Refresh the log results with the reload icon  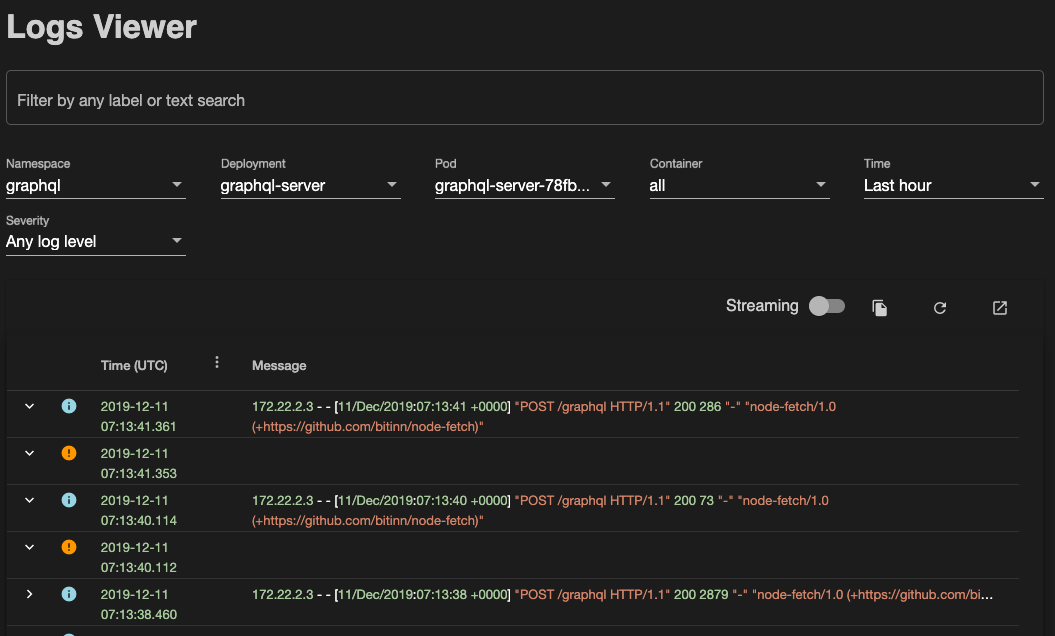pyautogui.click(x=939, y=308)
